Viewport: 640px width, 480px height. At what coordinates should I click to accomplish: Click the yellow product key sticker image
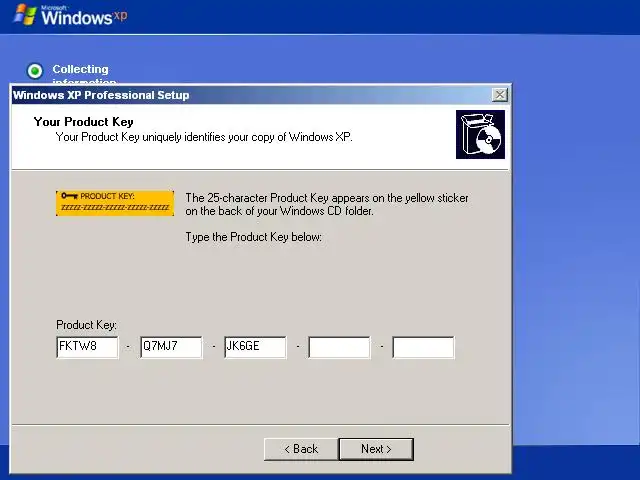pyautogui.click(x=115, y=203)
